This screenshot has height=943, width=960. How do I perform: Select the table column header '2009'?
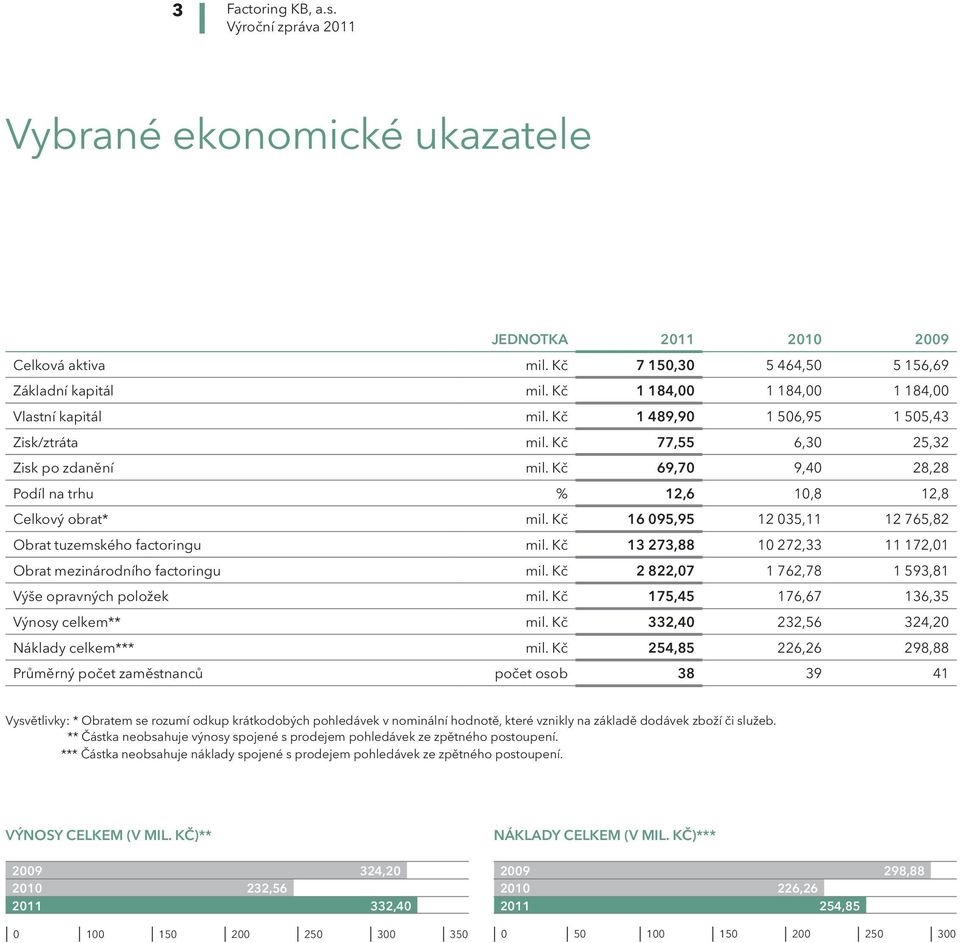pyautogui.click(x=932, y=339)
